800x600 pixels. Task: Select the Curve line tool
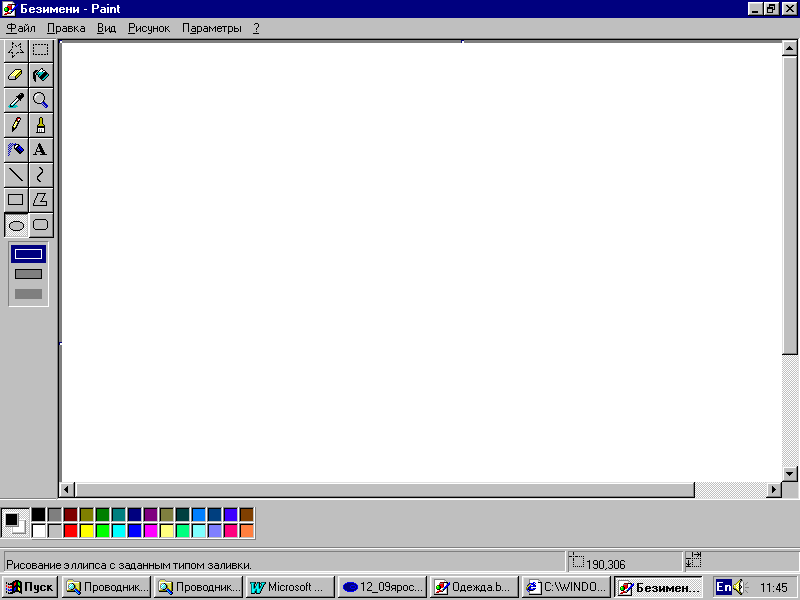tap(41, 175)
